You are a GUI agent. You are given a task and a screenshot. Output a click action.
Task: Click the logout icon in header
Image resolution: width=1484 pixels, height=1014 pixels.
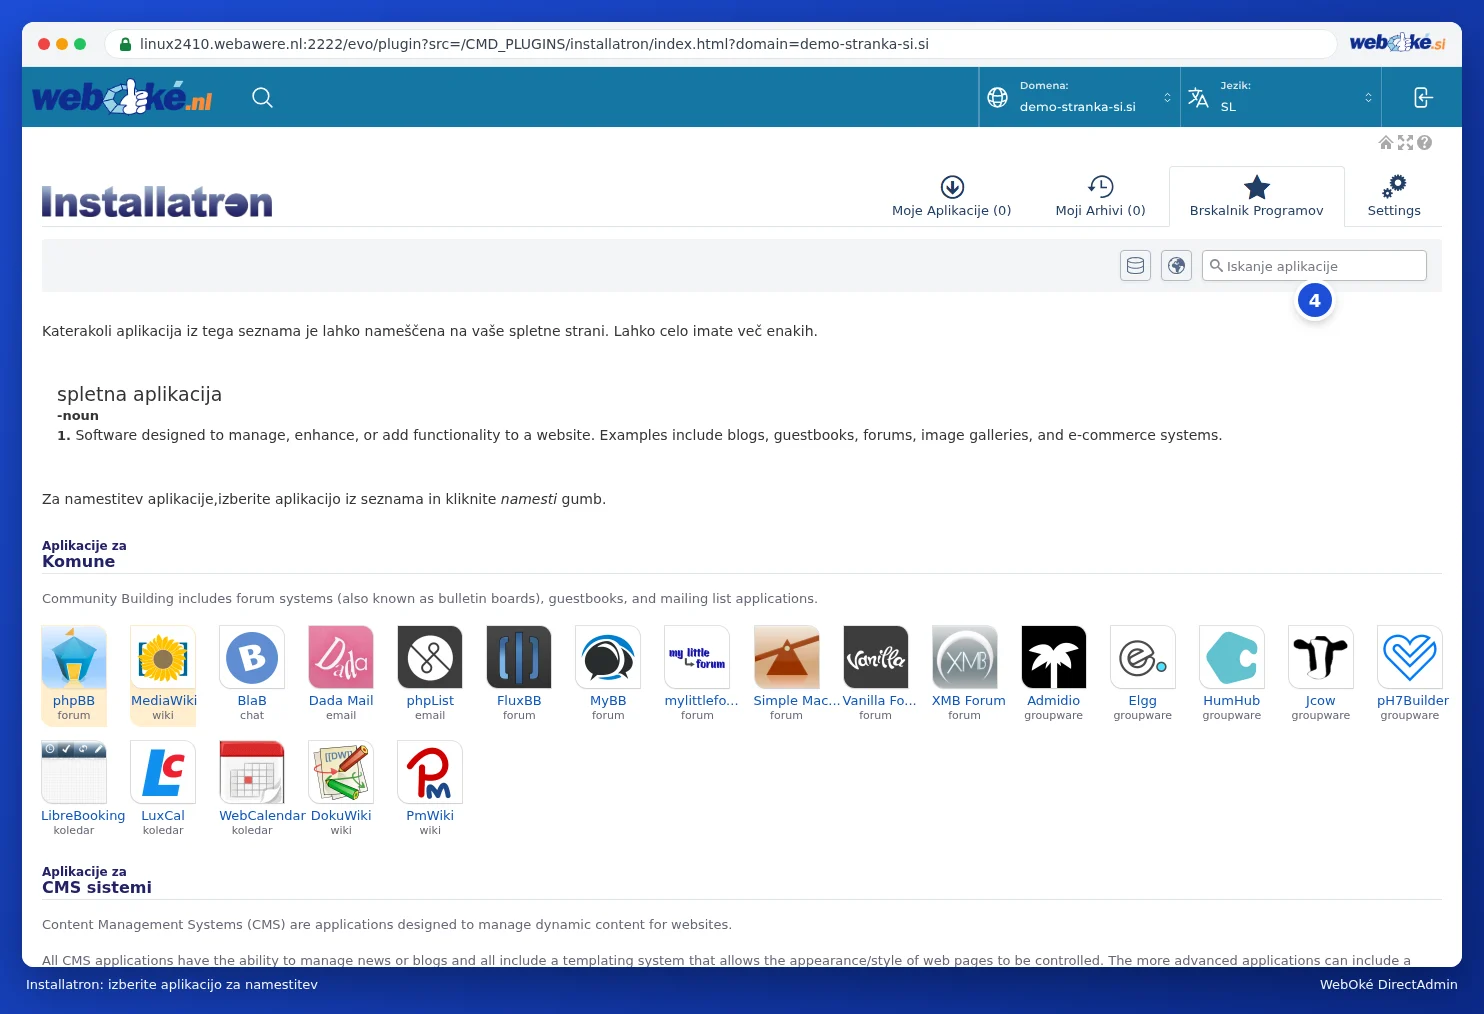(x=1423, y=97)
